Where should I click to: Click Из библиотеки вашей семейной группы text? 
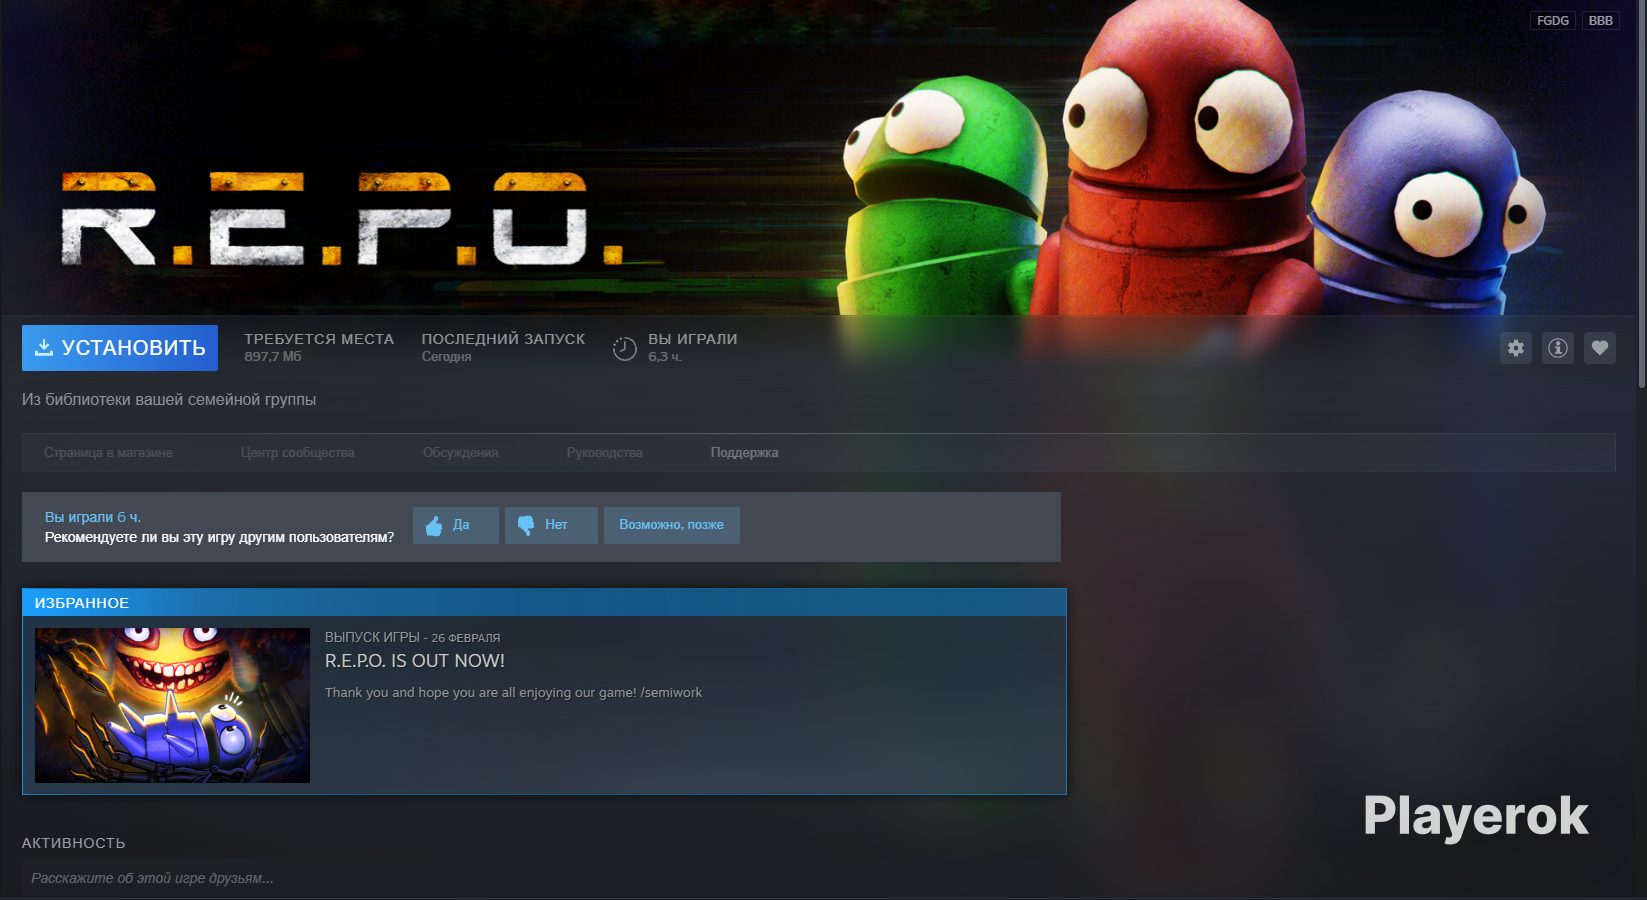[169, 400]
